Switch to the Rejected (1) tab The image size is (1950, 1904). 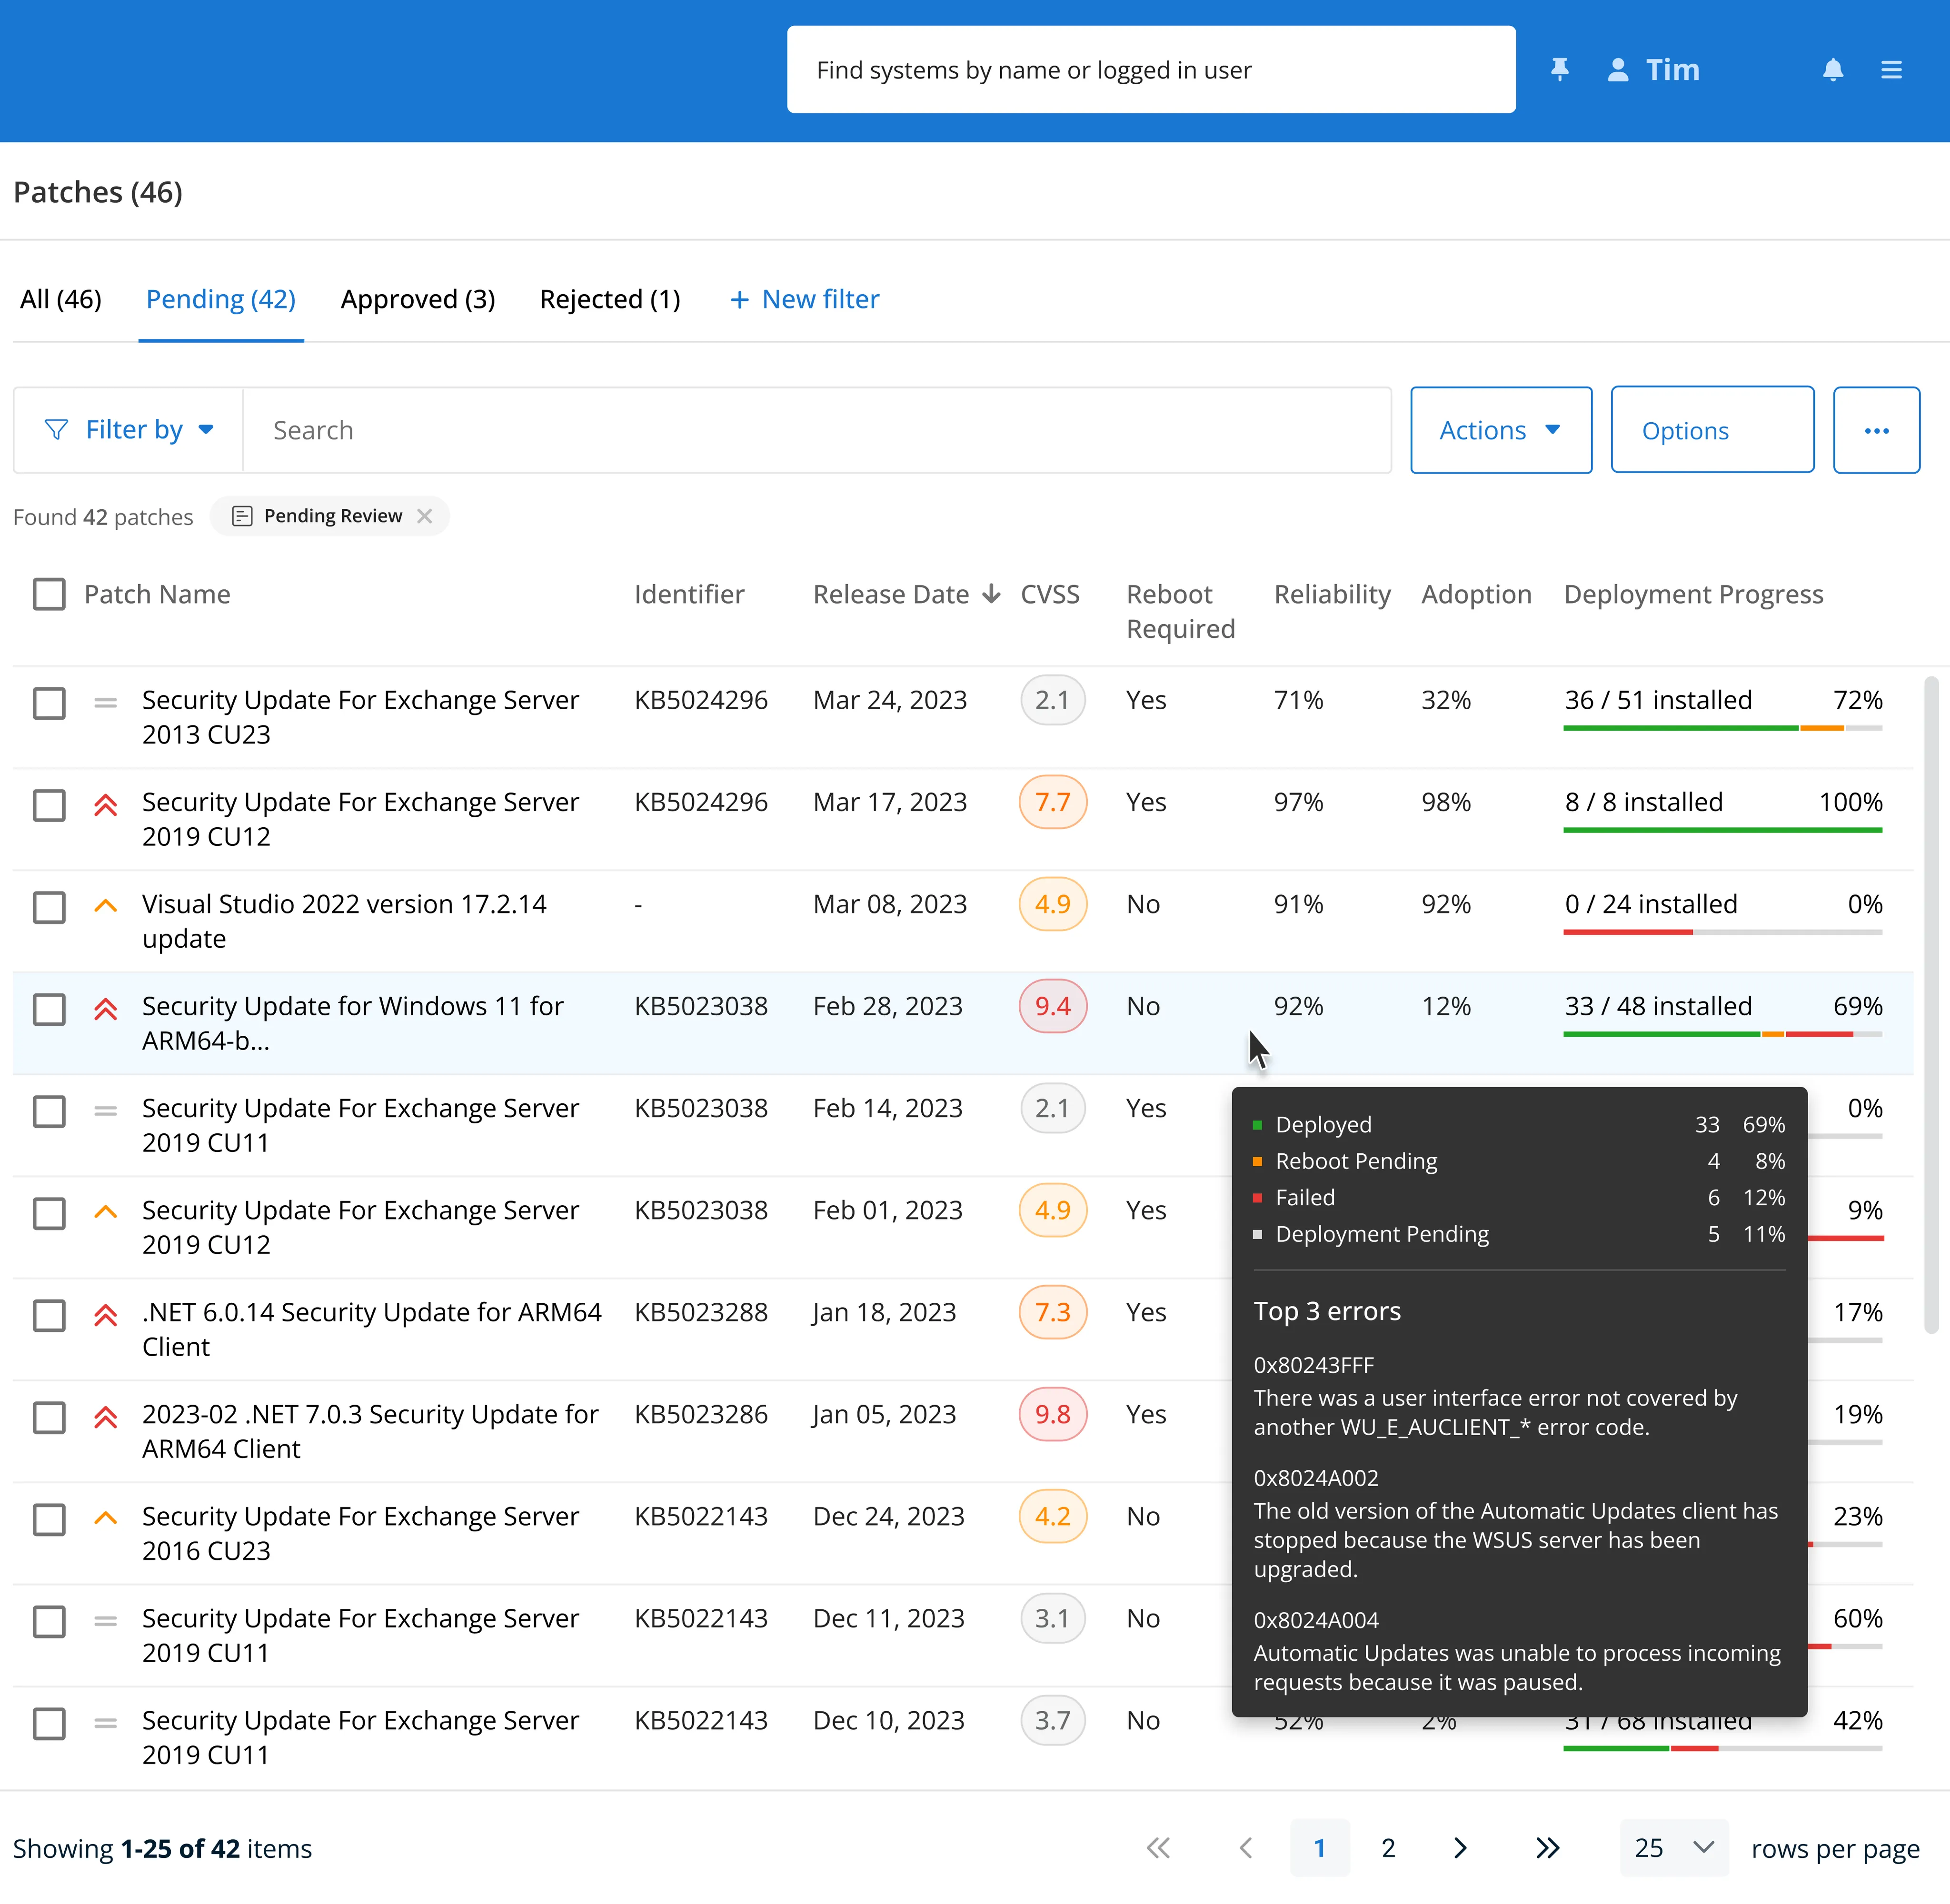point(609,299)
